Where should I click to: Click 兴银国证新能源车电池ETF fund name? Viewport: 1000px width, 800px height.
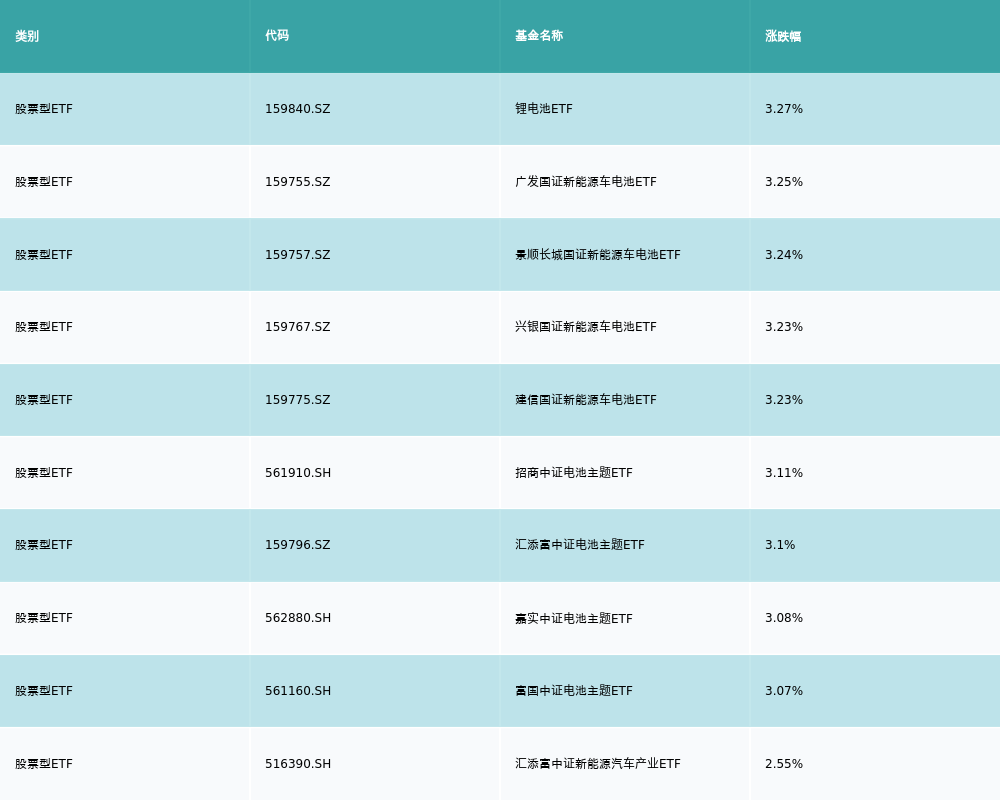point(585,327)
